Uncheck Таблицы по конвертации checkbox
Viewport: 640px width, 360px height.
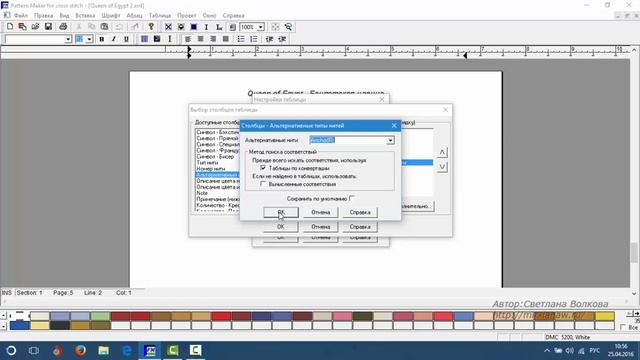(263, 168)
